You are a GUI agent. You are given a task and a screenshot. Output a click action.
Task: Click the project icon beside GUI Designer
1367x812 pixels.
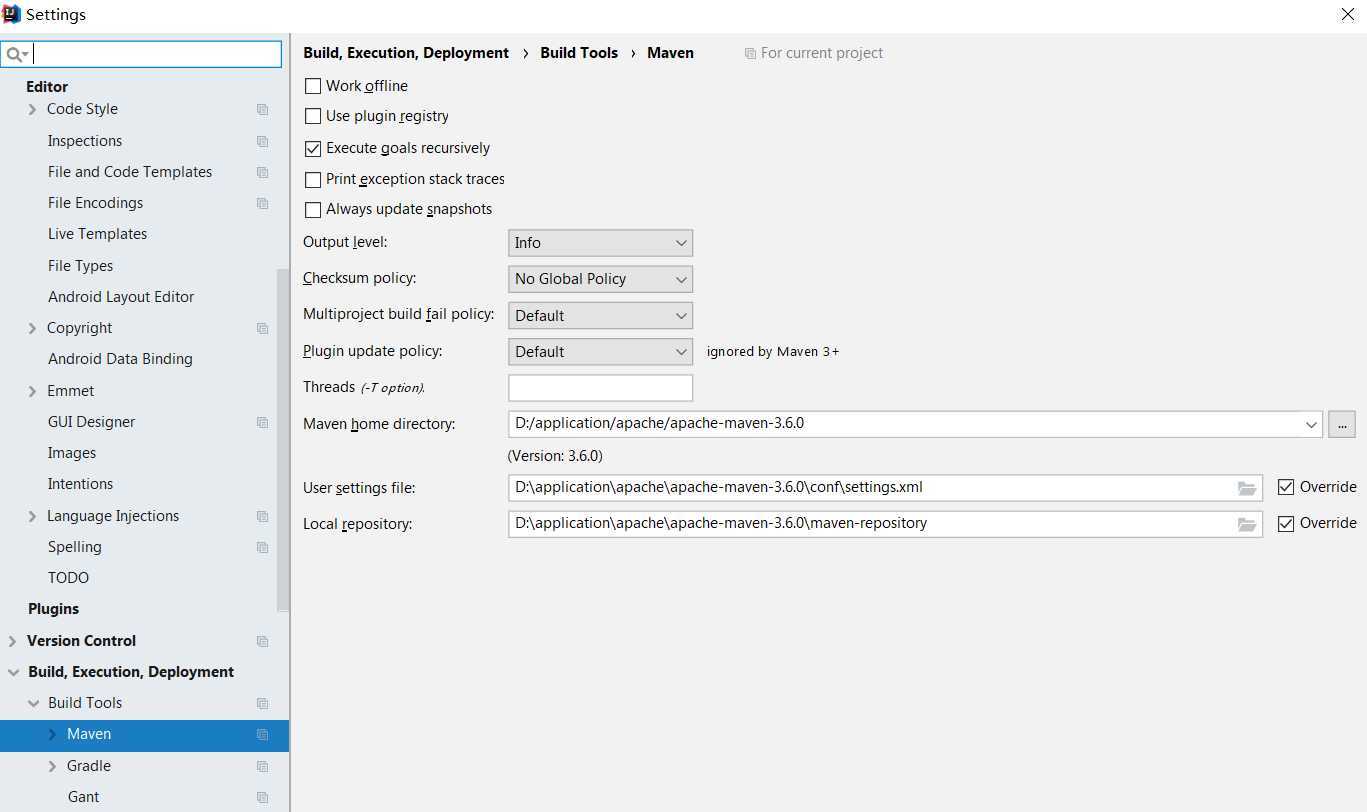pyautogui.click(x=262, y=422)
